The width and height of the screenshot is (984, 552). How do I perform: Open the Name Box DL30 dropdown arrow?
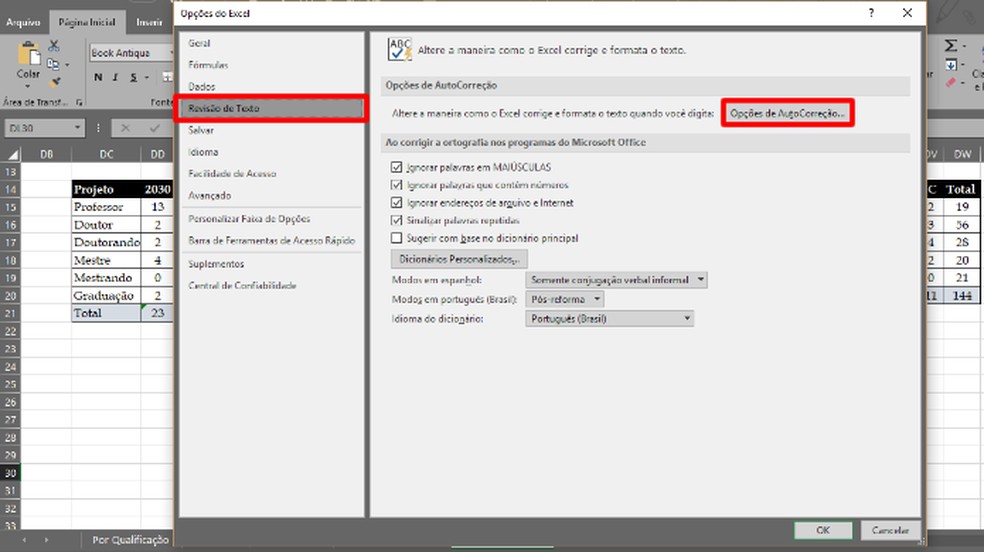77,128
